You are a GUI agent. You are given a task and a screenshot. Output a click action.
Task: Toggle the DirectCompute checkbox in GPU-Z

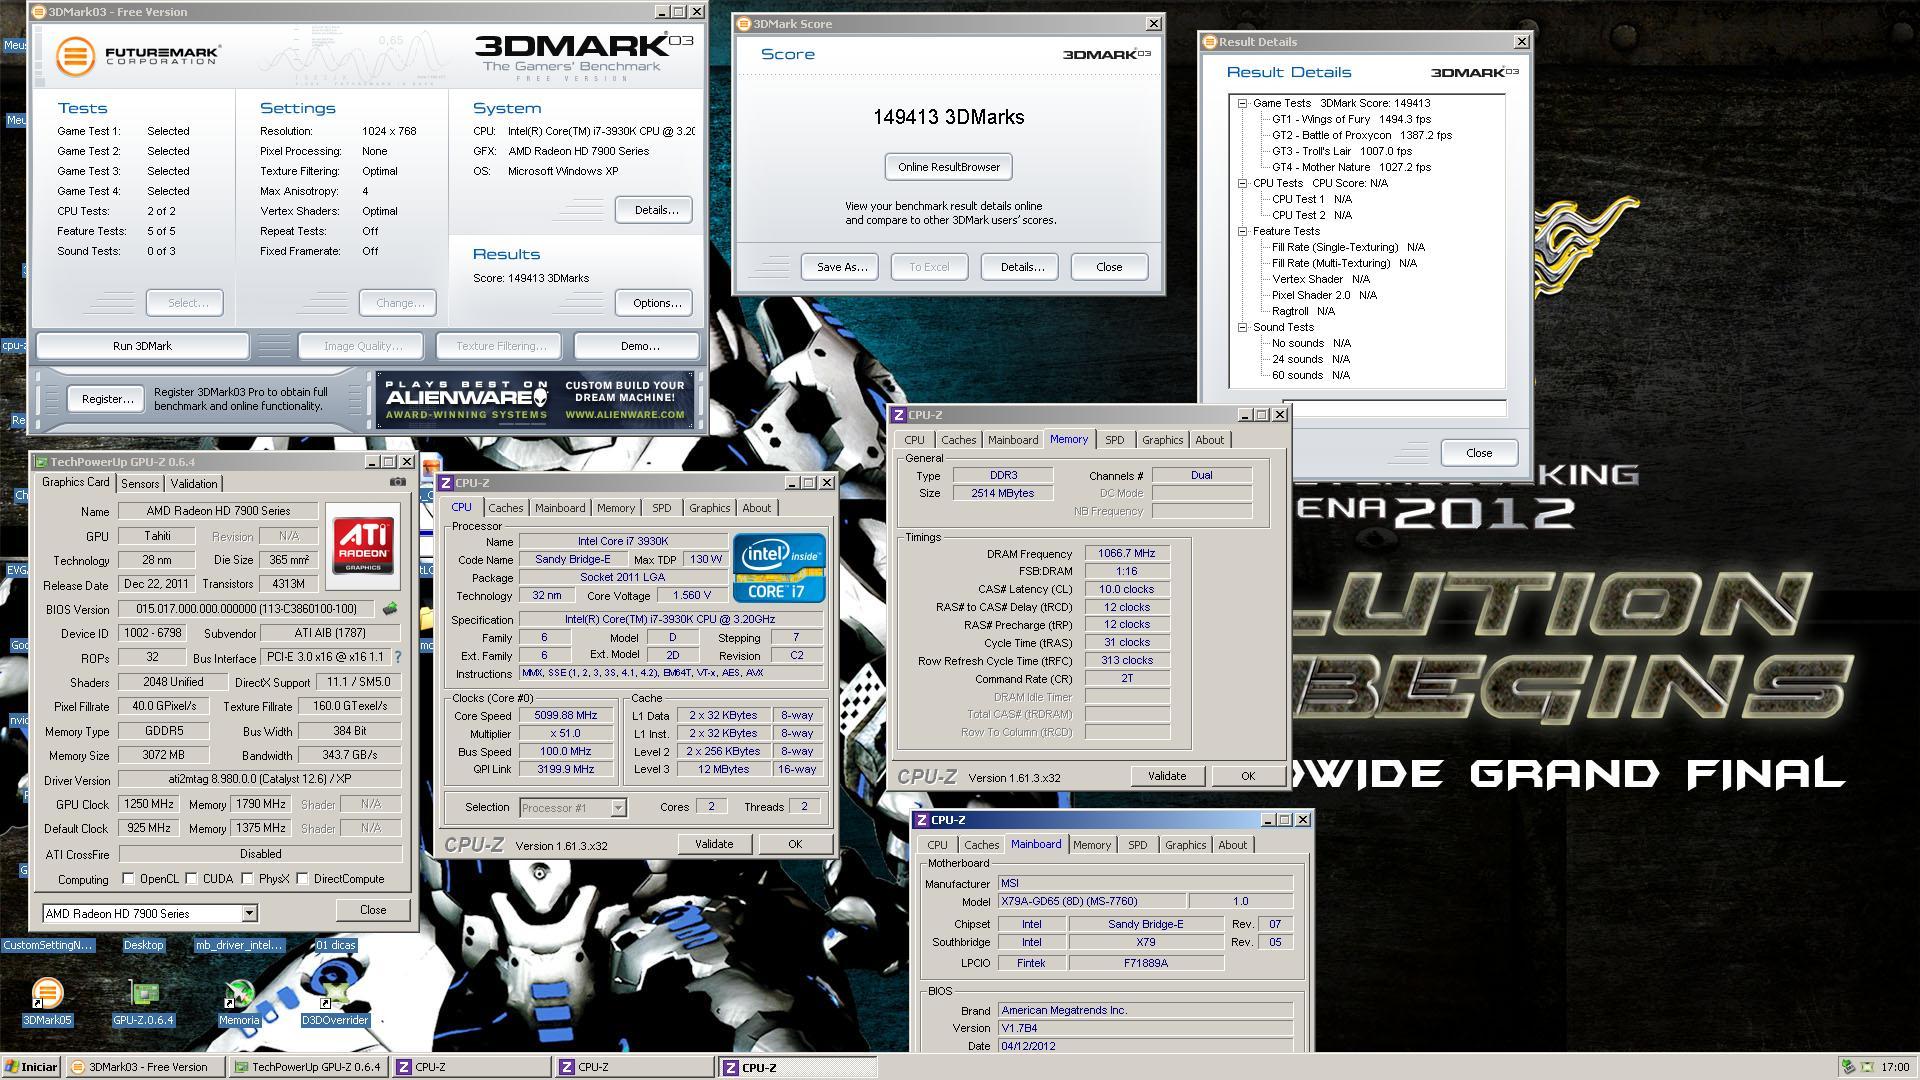302,879
